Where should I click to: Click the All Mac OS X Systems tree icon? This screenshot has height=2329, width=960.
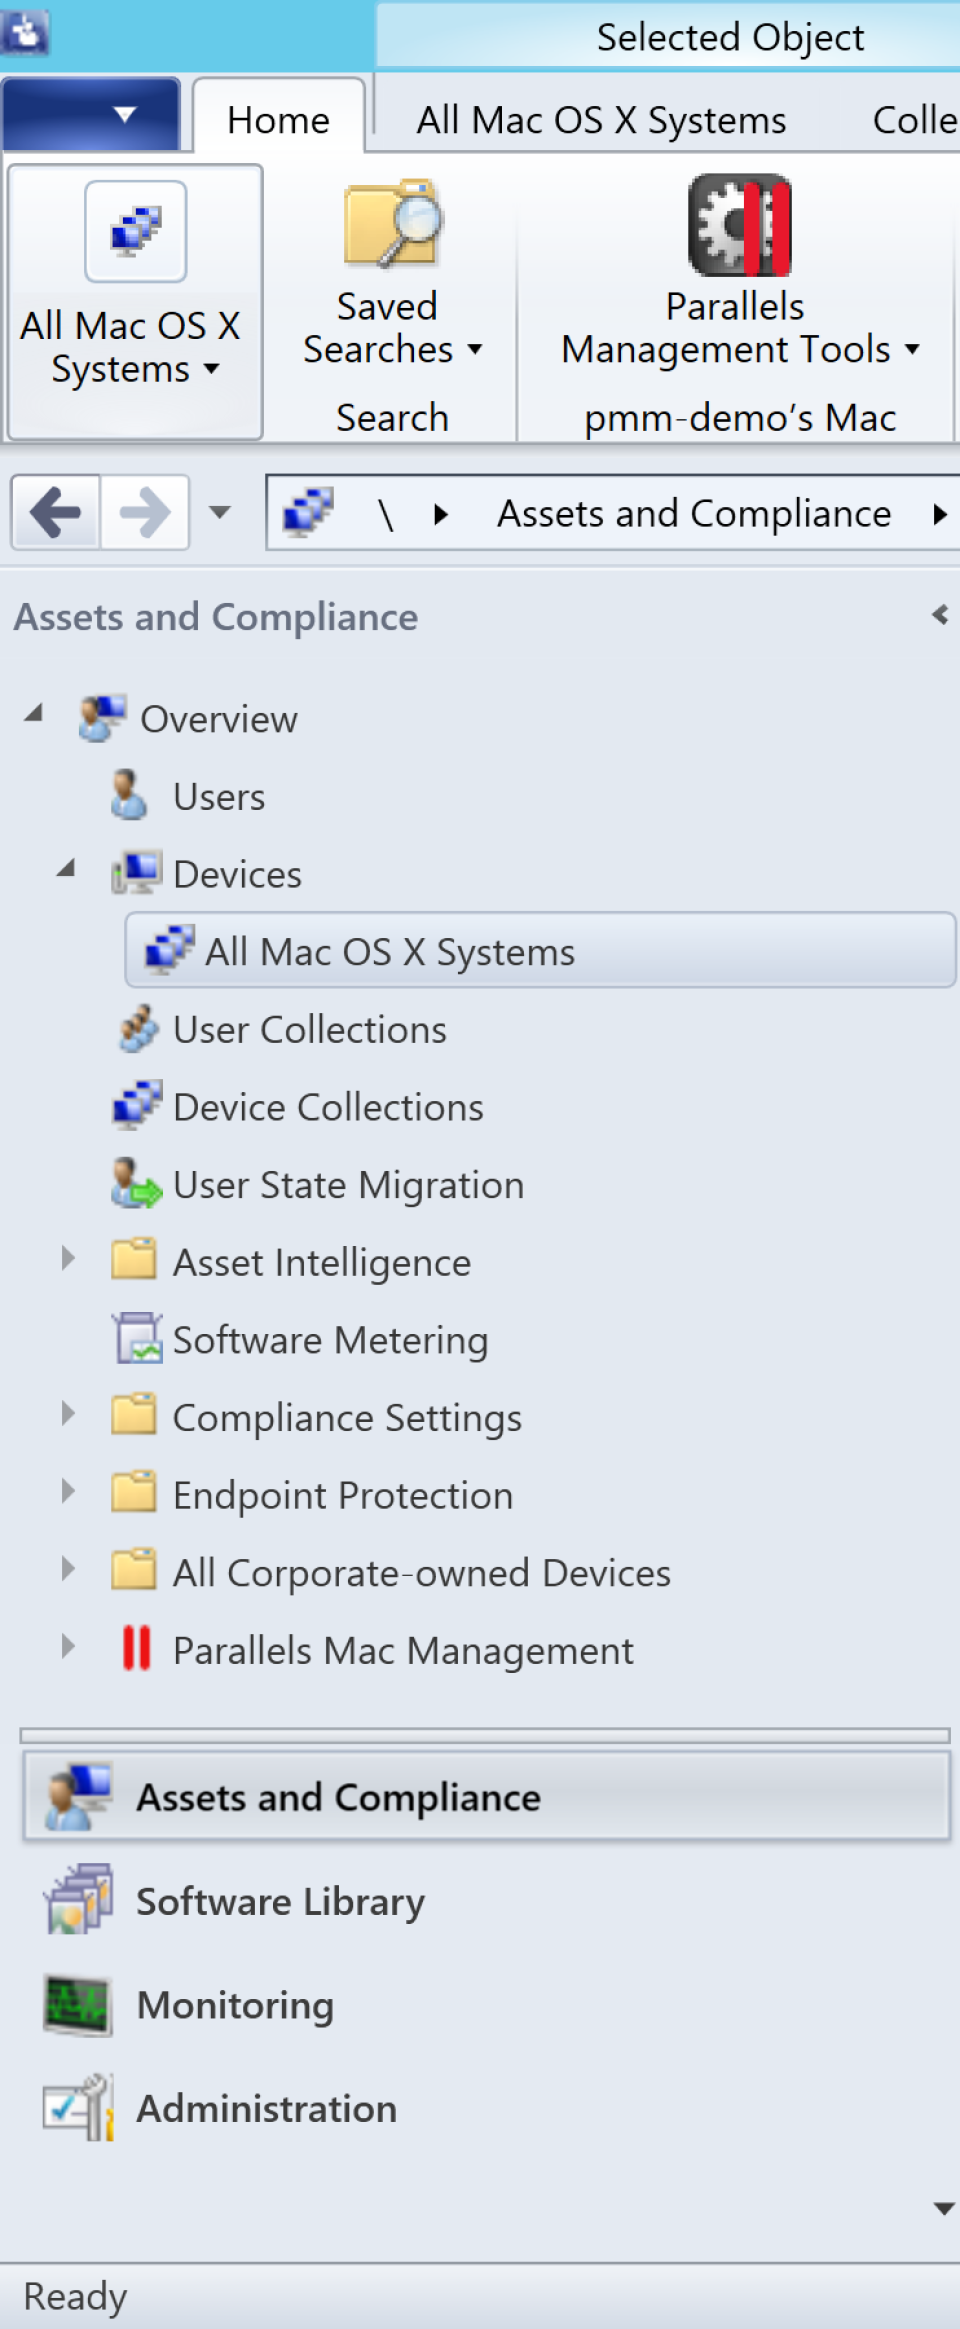[x=170, y=949]
